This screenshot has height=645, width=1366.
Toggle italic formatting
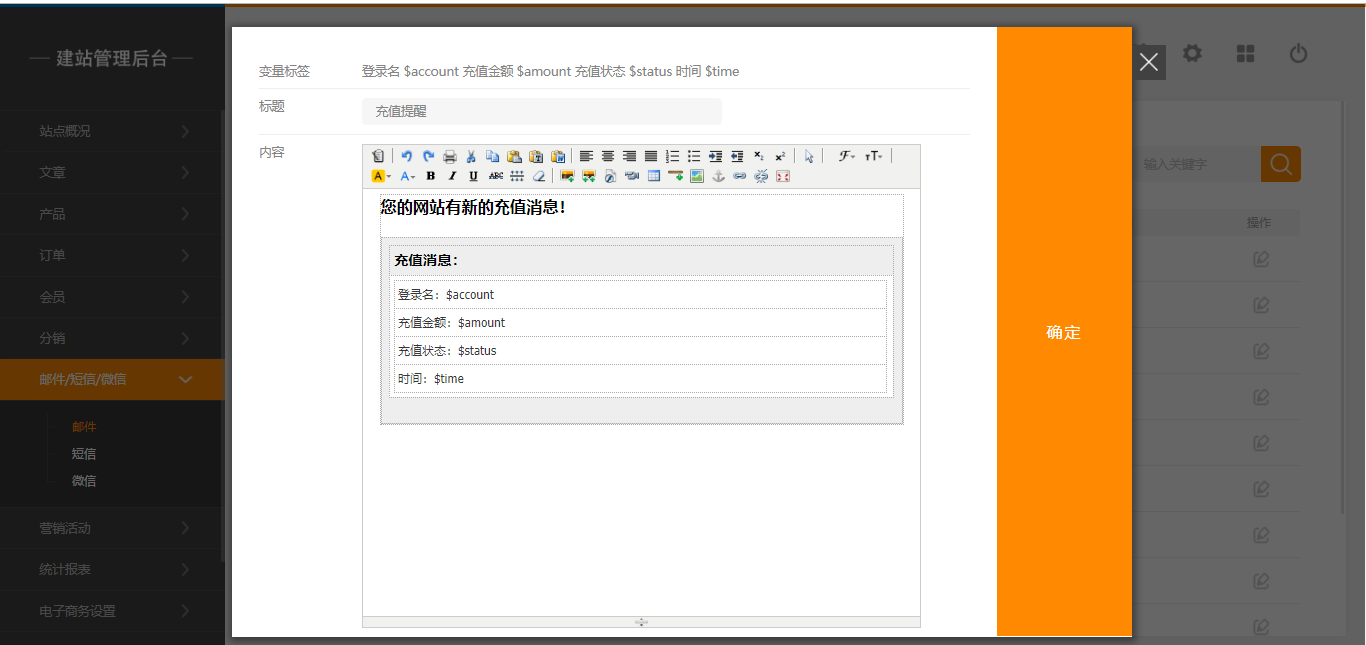tap(452, 176)
